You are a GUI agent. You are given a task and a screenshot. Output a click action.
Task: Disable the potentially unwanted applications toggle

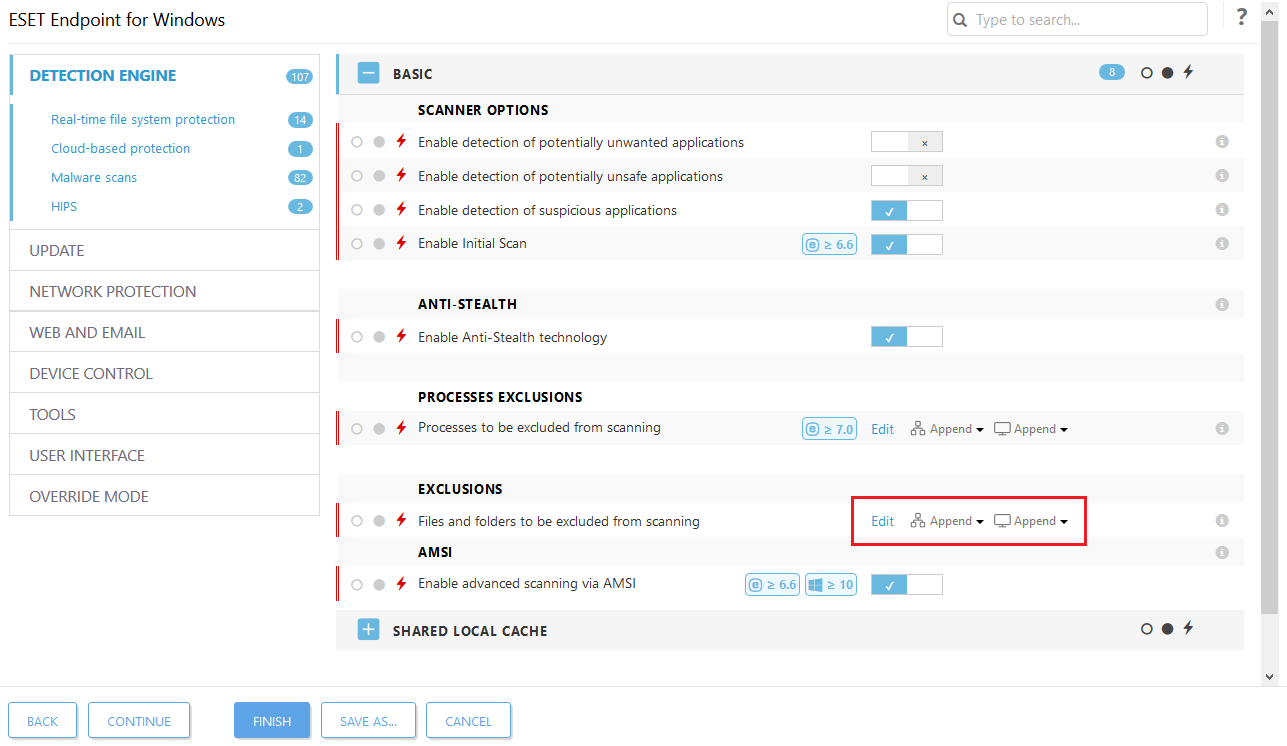906,141
